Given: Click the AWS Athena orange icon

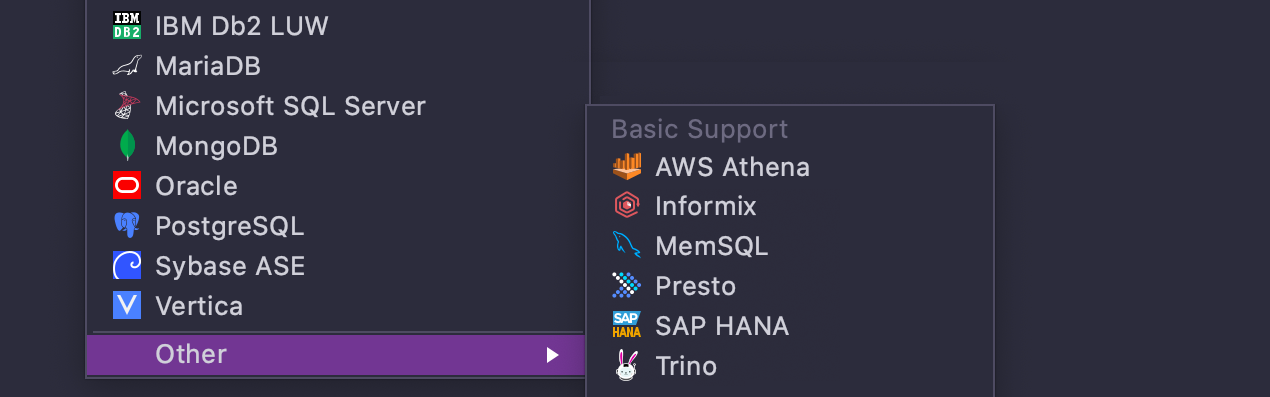Looking at the screenshot, I should click(x=627, y=166).
